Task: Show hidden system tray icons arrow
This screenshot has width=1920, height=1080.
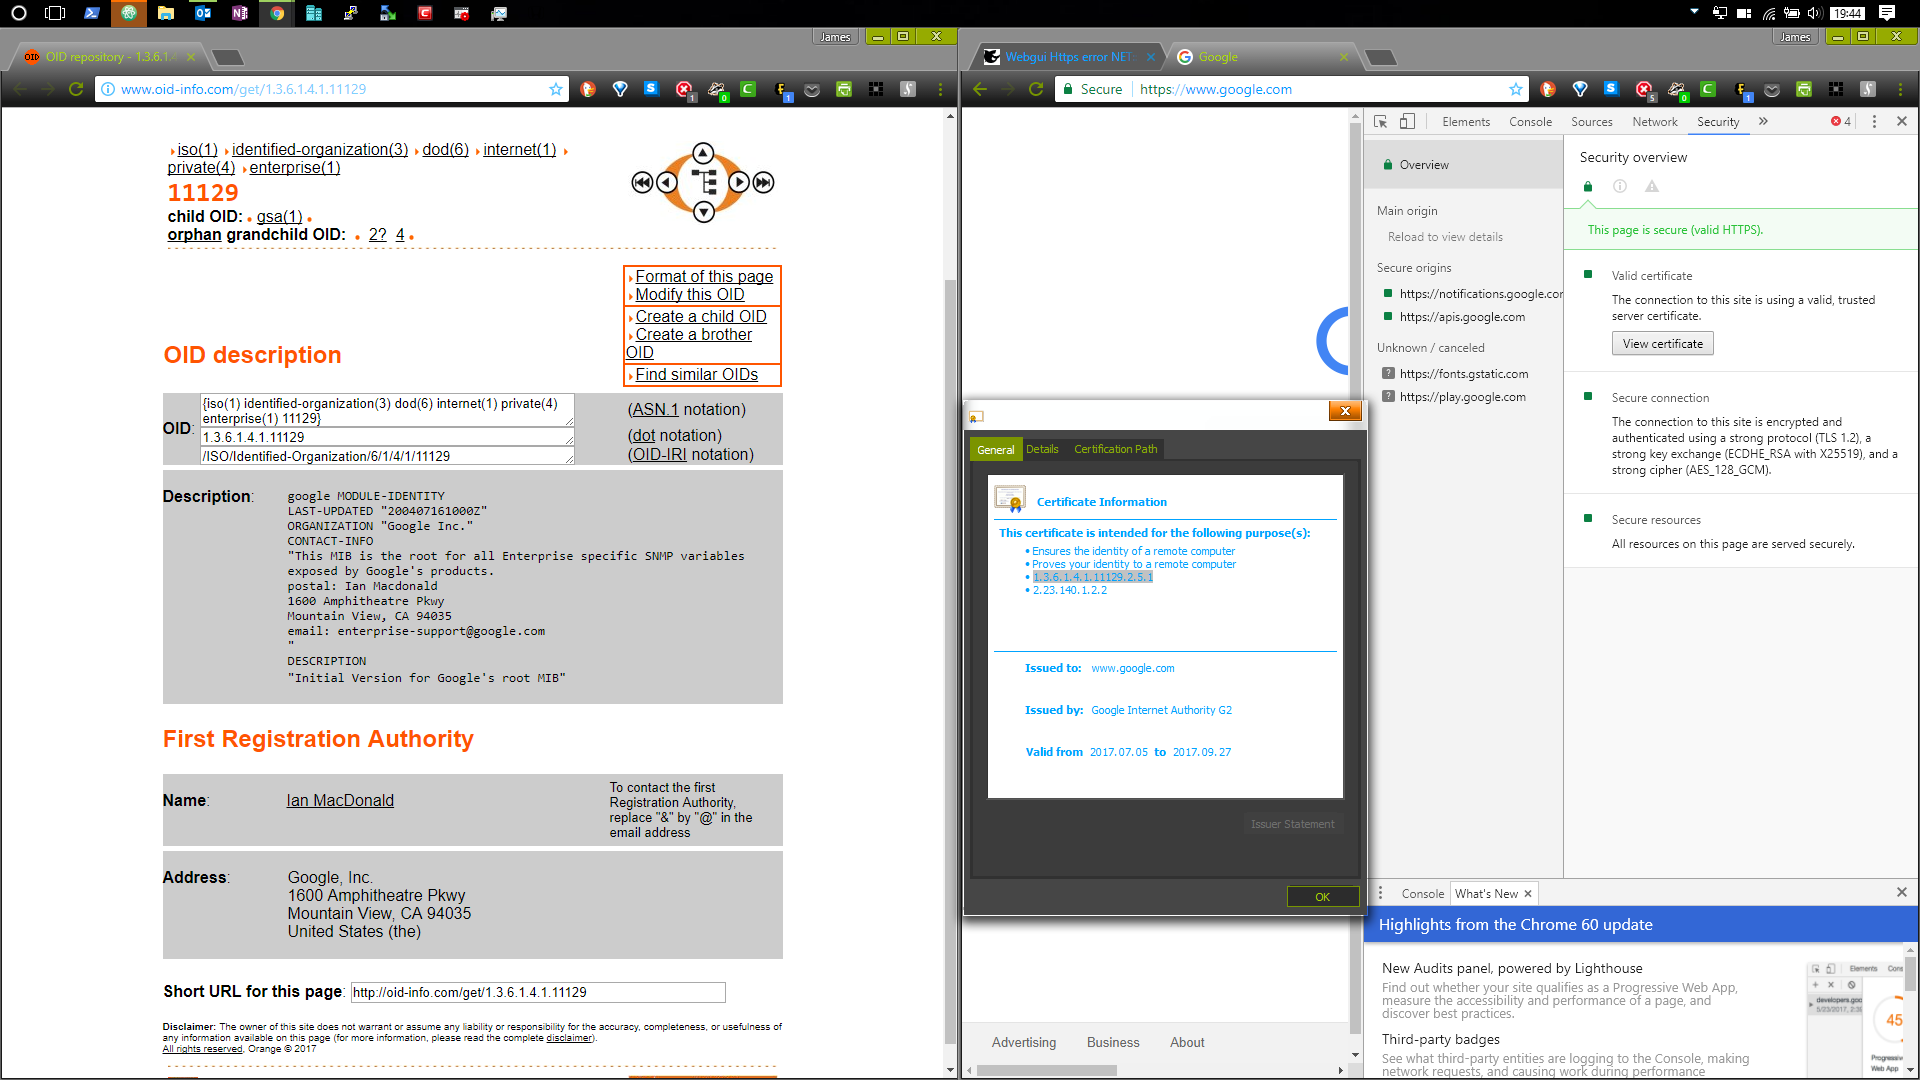Action: tap(1694, 12)
